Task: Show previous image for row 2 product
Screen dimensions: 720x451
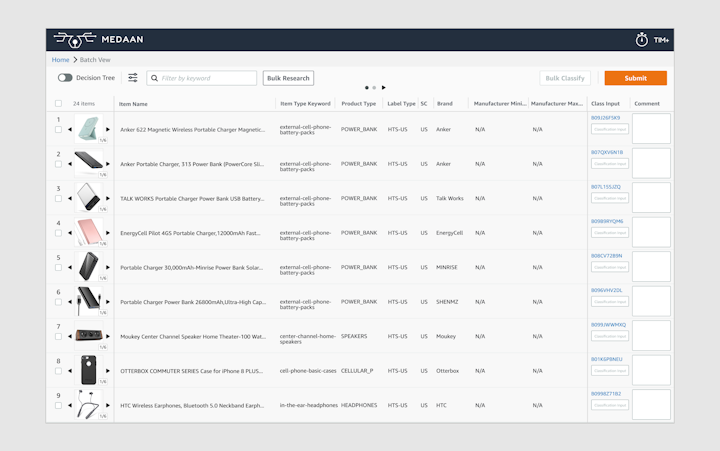Action: (x=70, y=164)
